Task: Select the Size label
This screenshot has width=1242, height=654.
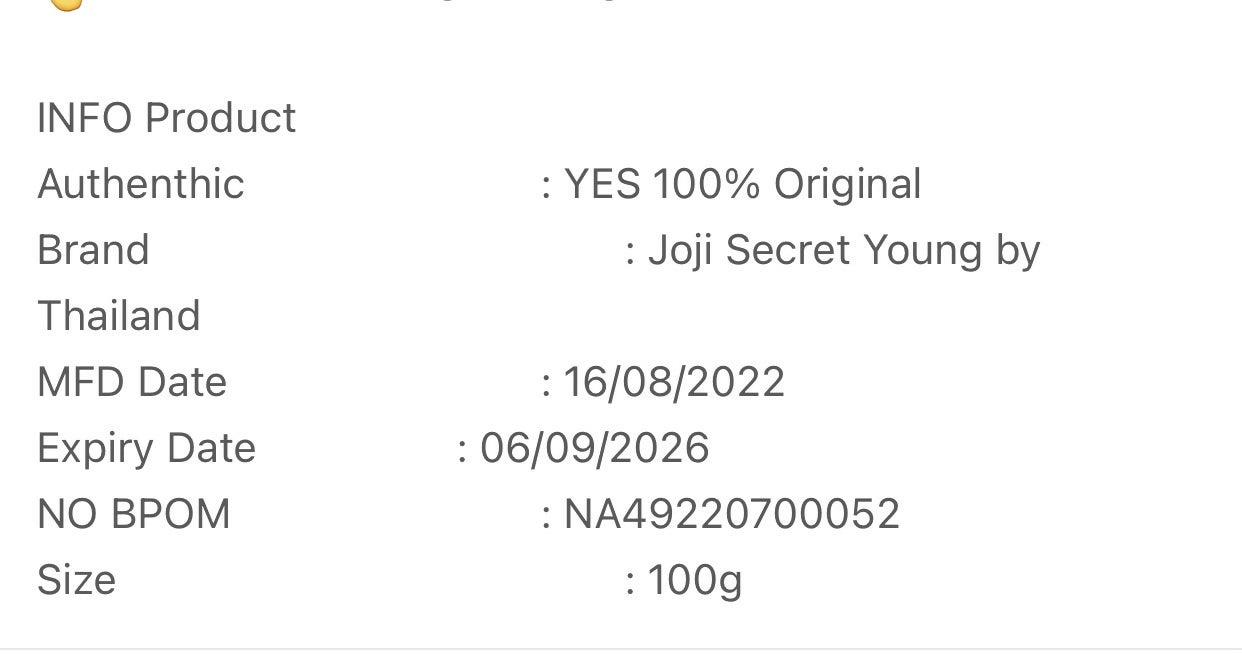Action: (77, 580)
